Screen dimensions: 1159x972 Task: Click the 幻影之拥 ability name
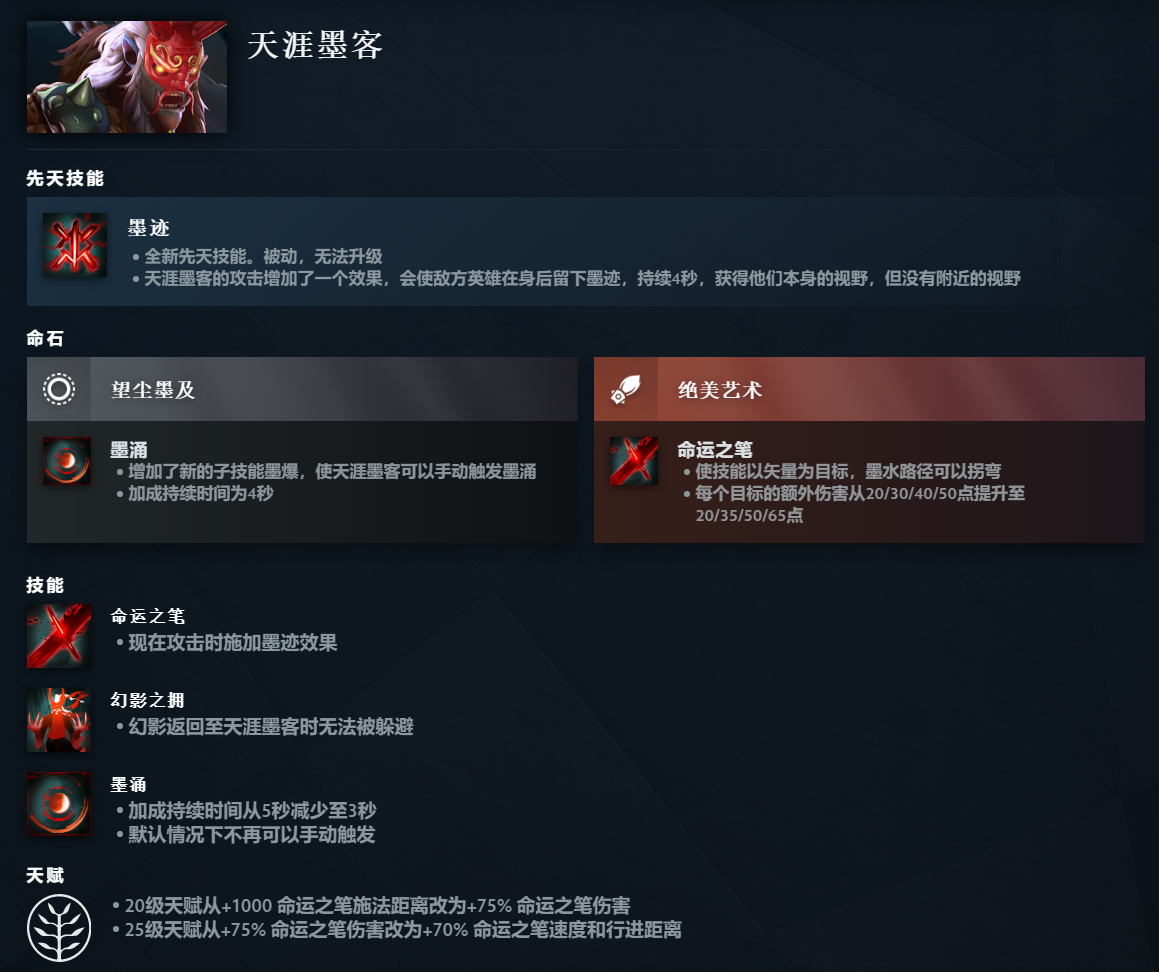147,700
